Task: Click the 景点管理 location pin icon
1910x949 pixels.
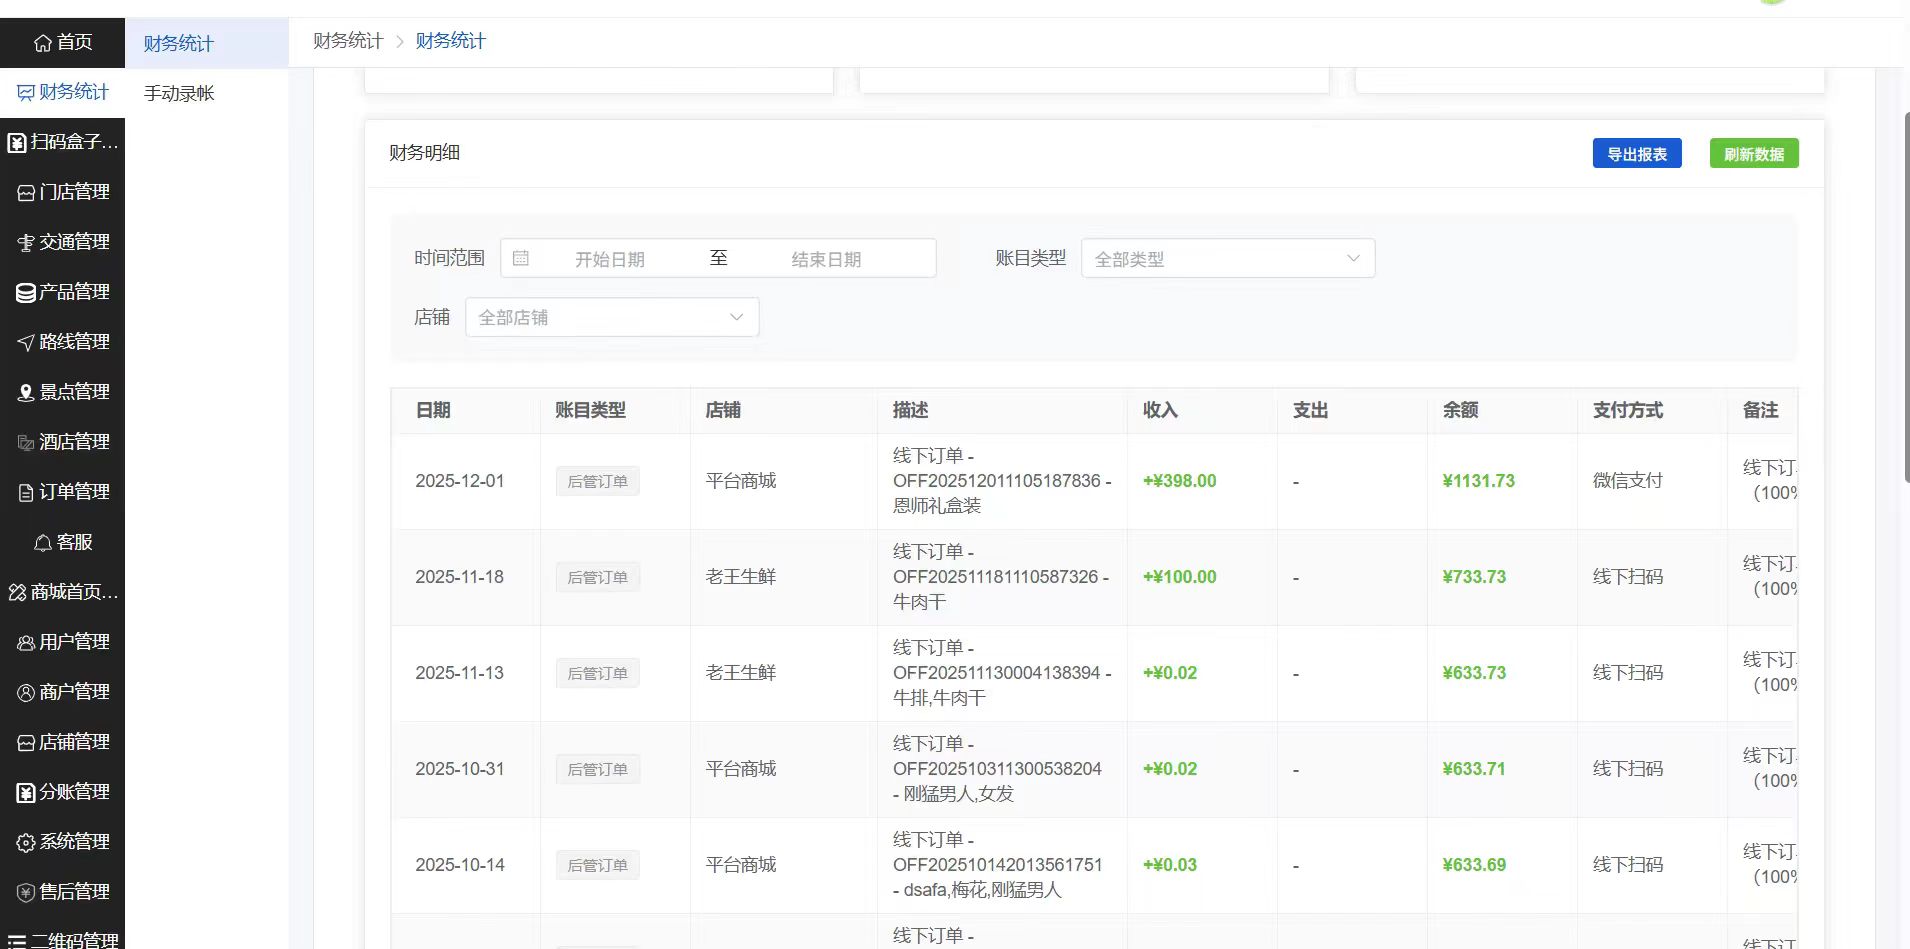Action: (26, 393)
